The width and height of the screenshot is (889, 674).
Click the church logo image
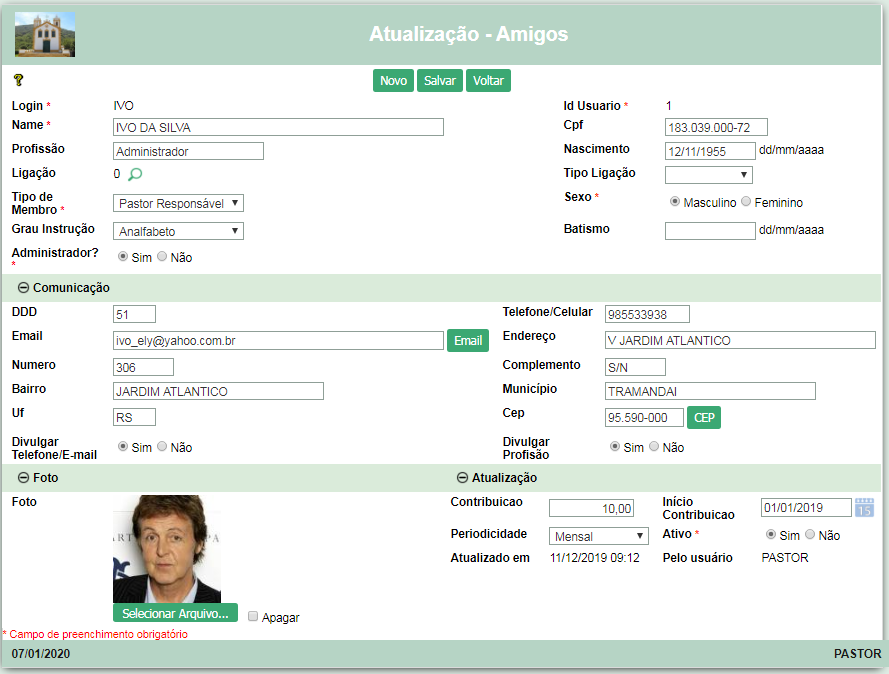(45, 35)
